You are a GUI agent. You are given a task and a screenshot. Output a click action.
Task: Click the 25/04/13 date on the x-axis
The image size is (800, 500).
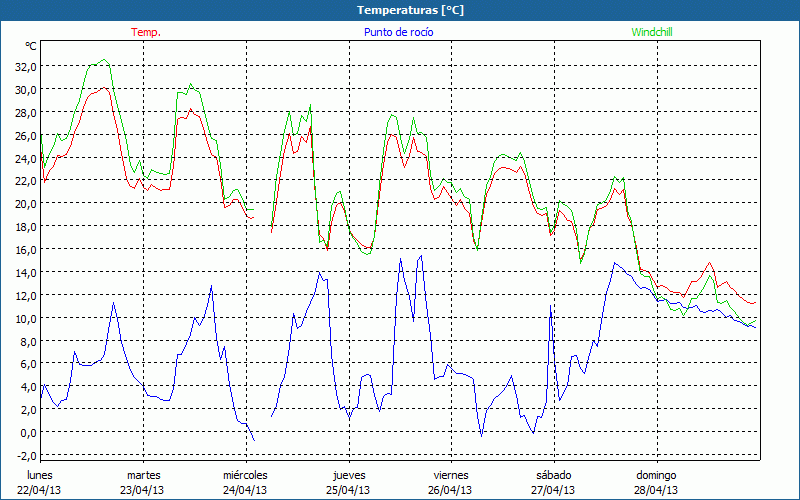(x=348, y=490)
